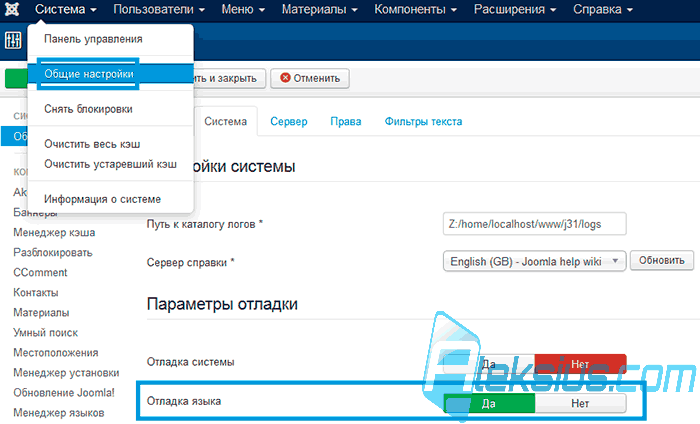Open the Меню dropdown in navbar

(x=243, y=9)
